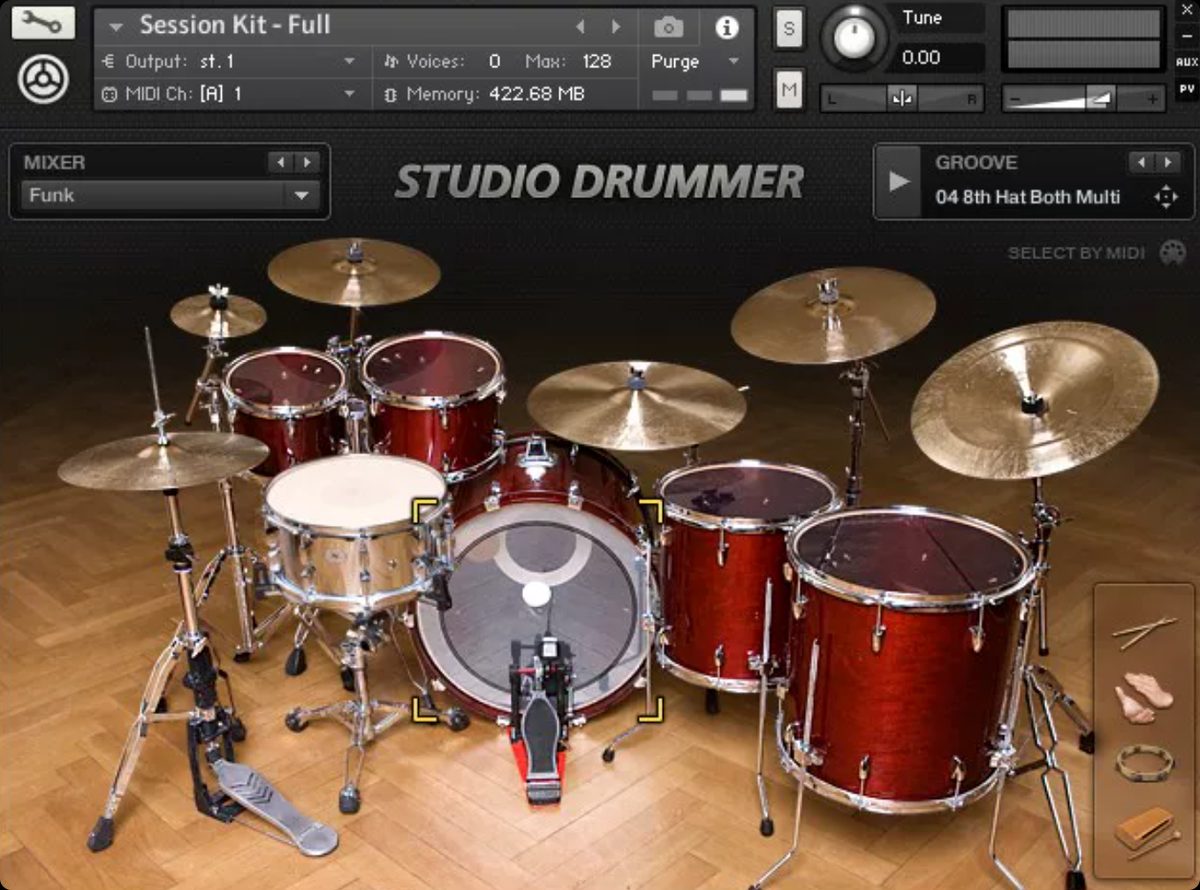Screen dimensions: 1200x890
Task: Open the camera snapshot view
Action: click(x=669, y=27)
